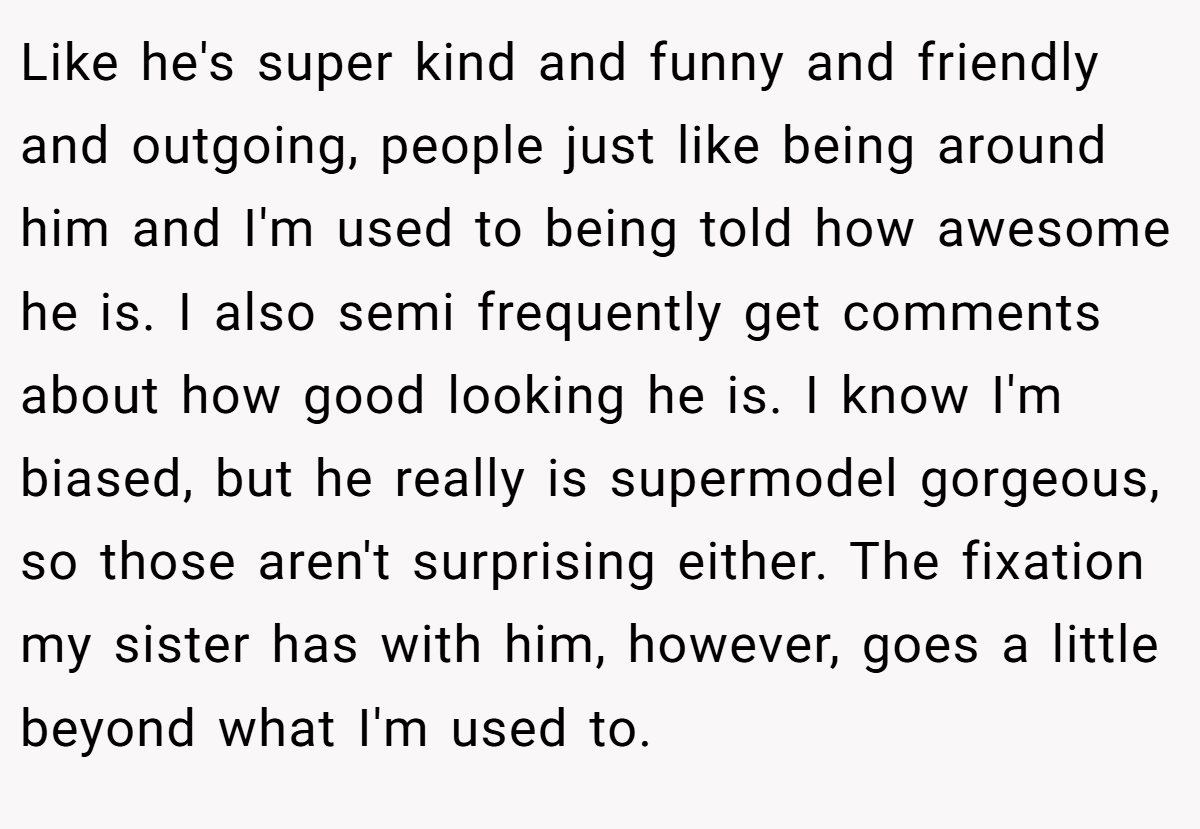Place cursor on the word "comments"
1200x829 pixels.
[x=971, y=316]
